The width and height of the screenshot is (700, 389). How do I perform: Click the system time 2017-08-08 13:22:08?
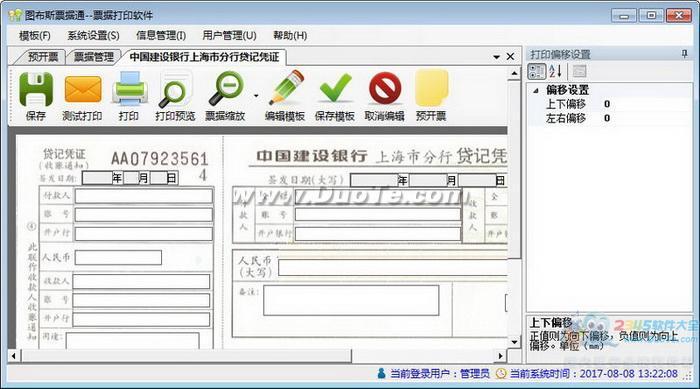(629, 373)
